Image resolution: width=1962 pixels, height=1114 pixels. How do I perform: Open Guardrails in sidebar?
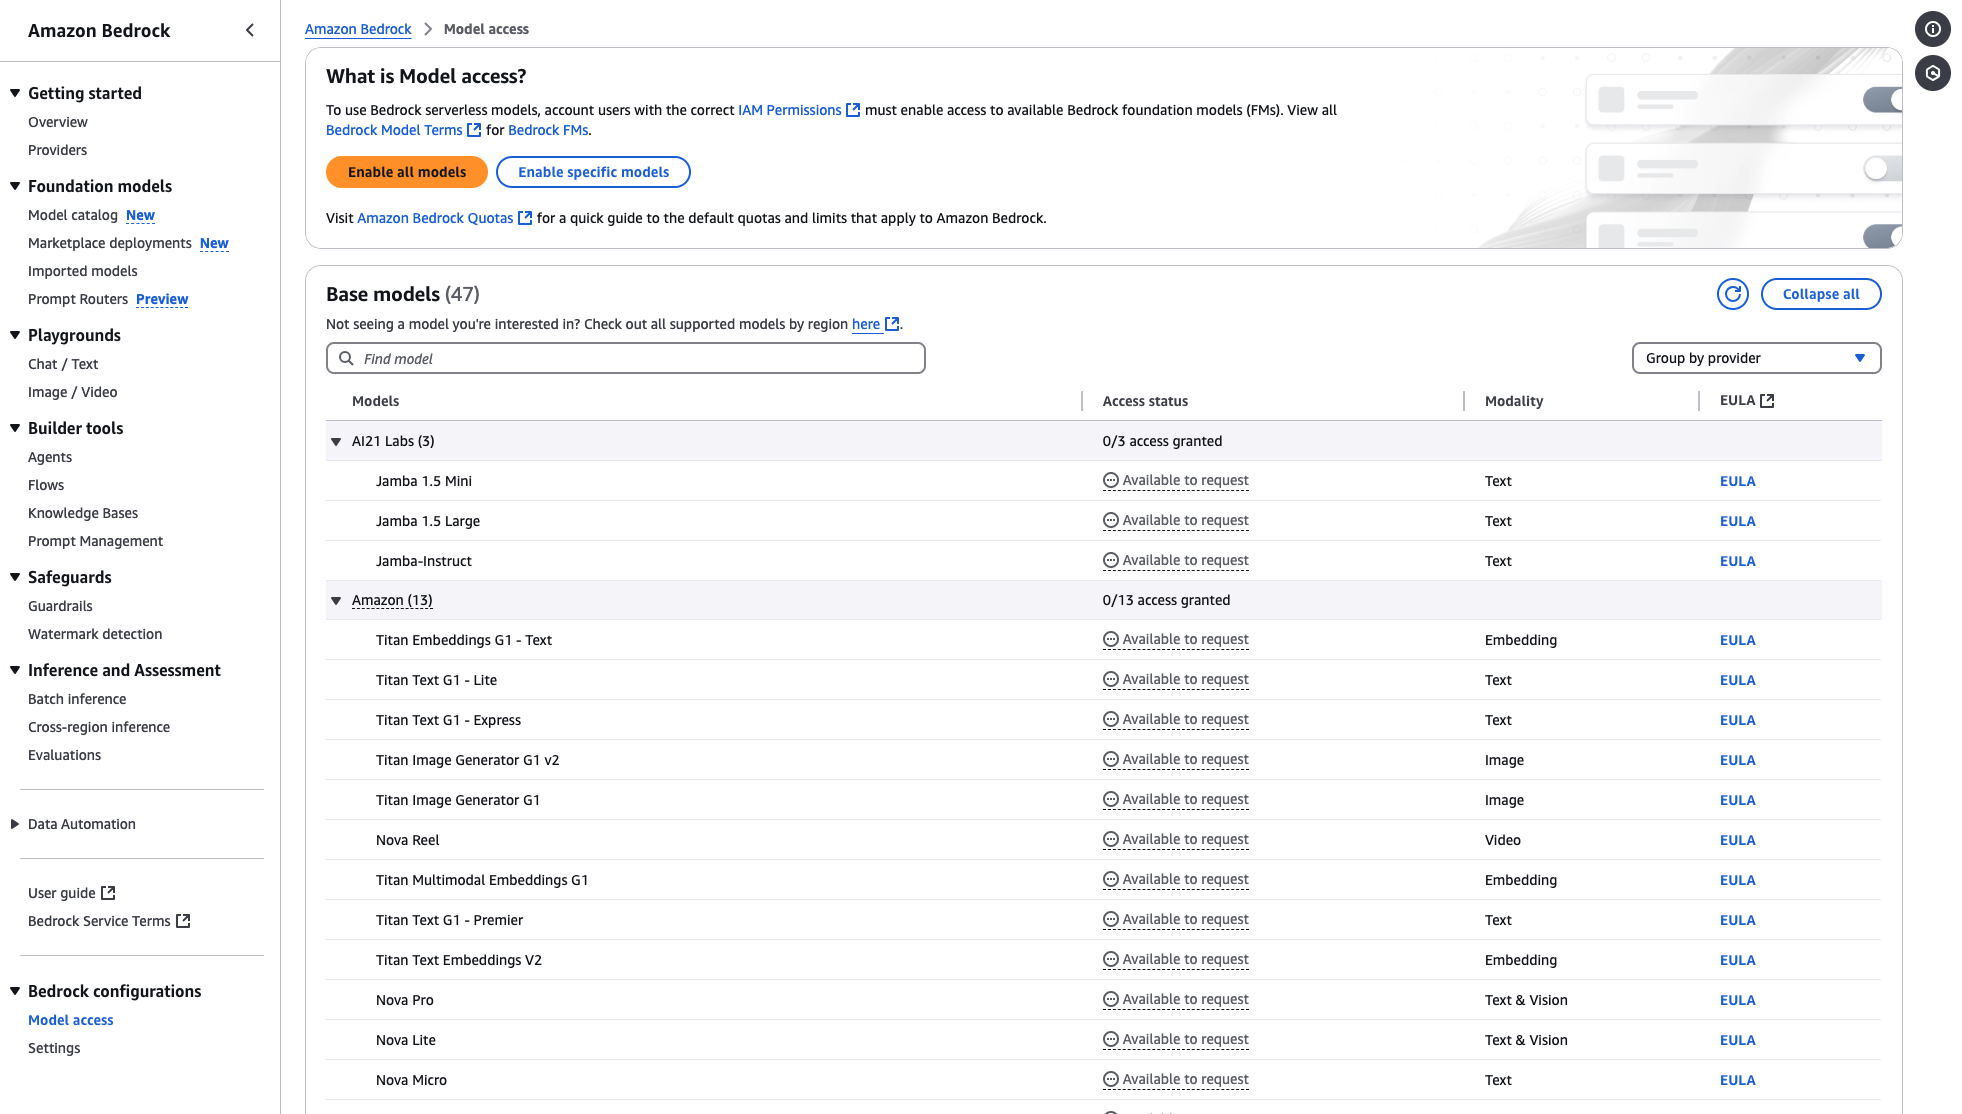pyautogui.click(x=60, y=606)
